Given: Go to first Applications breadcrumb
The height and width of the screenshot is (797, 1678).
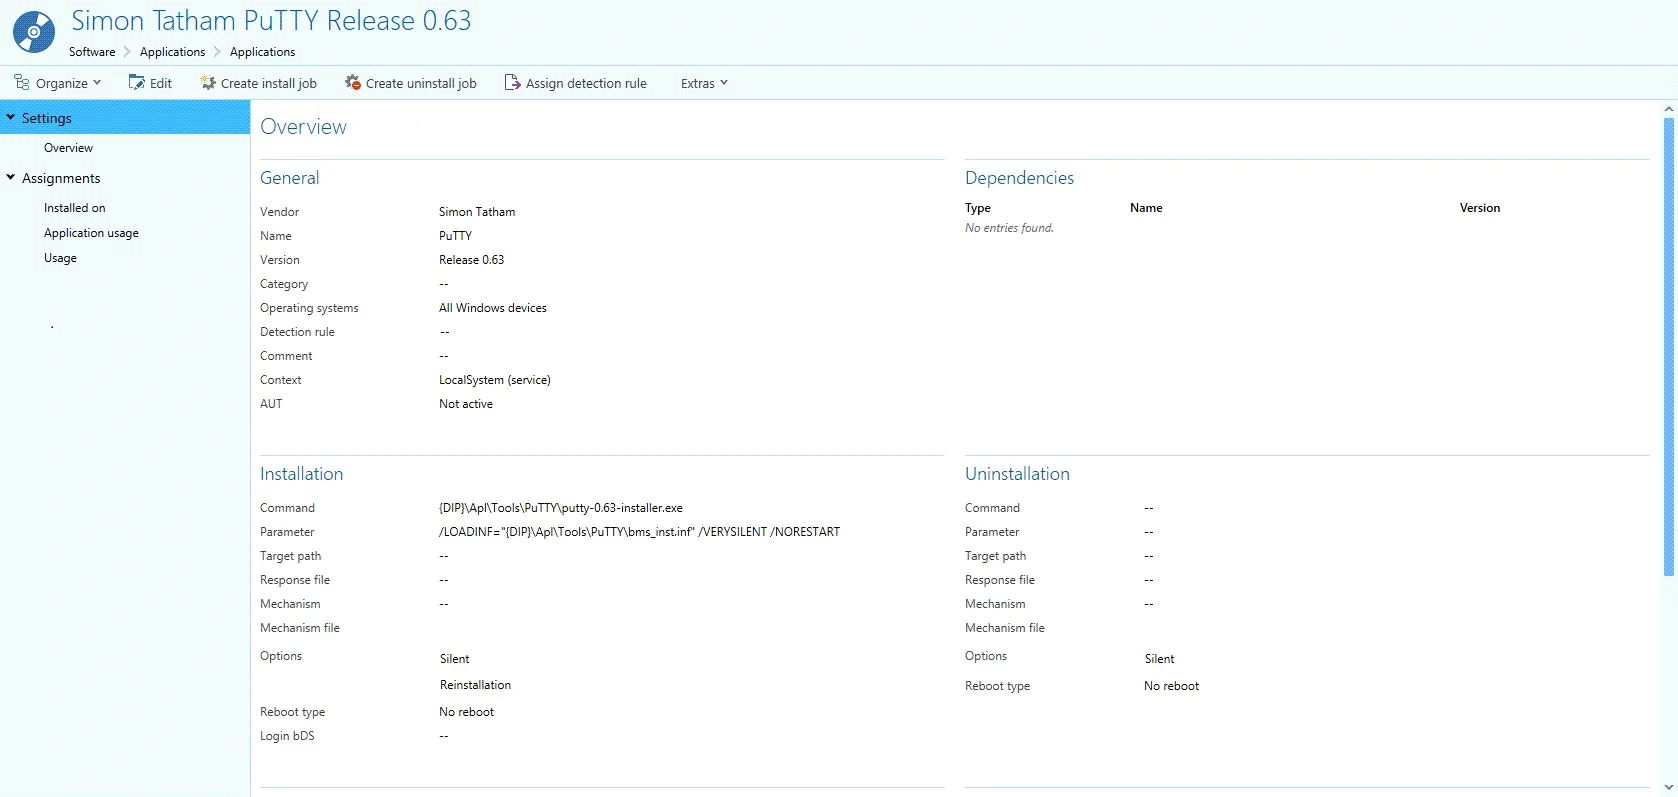Looking at the screenshot, I should point(172,52).
